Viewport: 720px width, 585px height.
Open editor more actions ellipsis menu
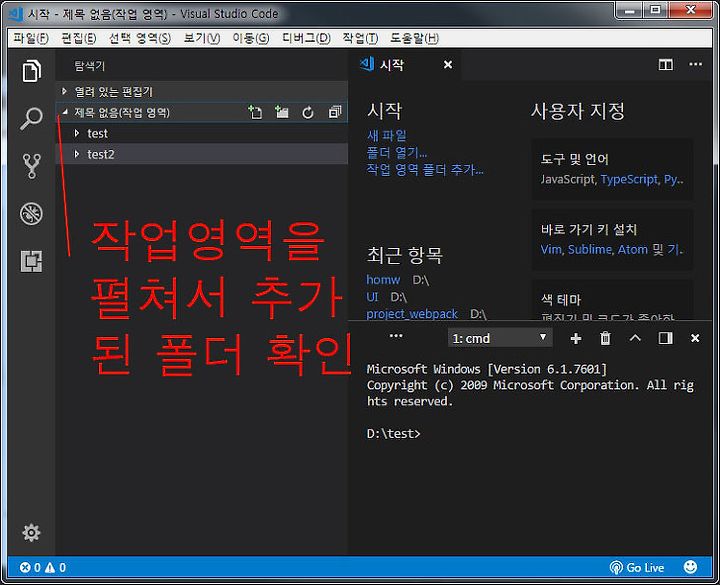click(x=696, y=64)
